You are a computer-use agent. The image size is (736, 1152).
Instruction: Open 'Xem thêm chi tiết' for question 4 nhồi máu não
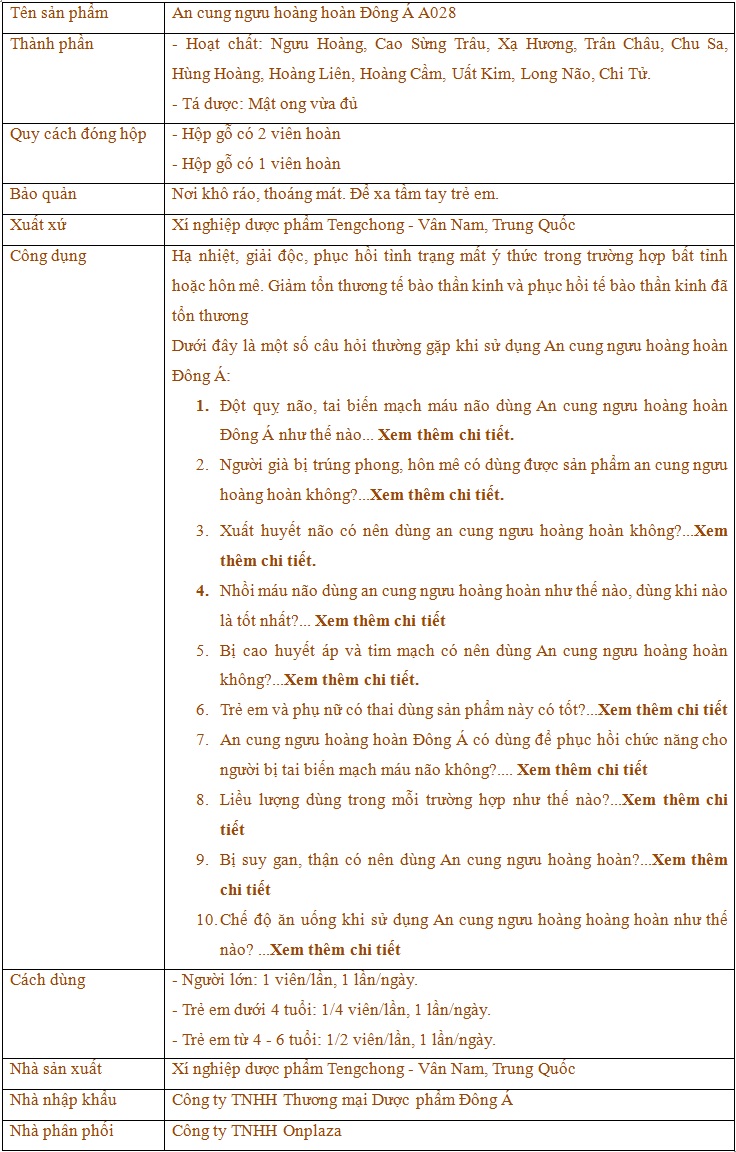click(x=380, y=621)
